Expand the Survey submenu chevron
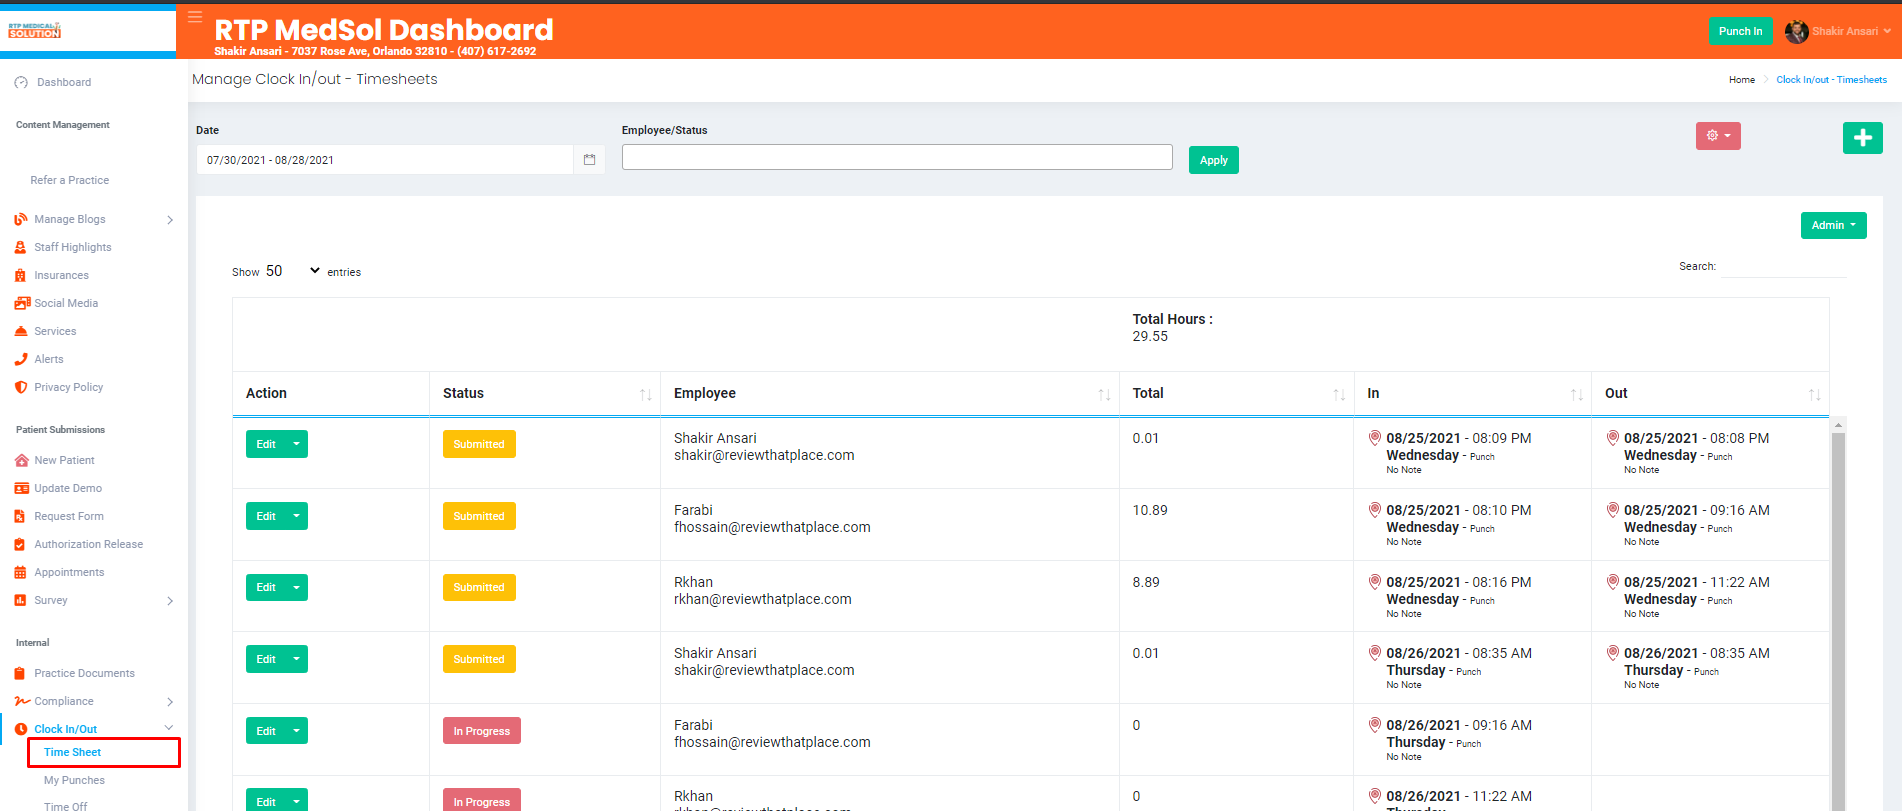Image resolution: width=1902 pixels, height=811 pixels. [x=170, y=601]
